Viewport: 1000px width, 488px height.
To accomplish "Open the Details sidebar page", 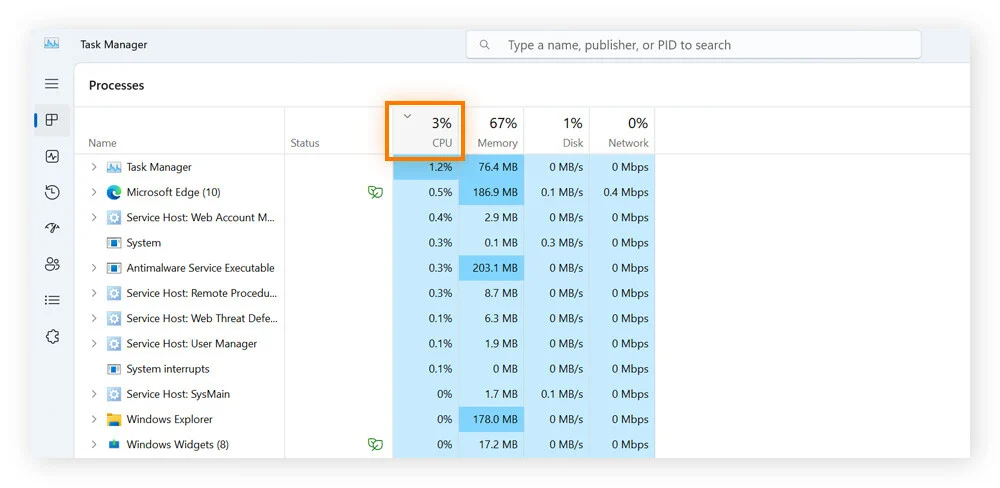I will click(x=52, y=300).
